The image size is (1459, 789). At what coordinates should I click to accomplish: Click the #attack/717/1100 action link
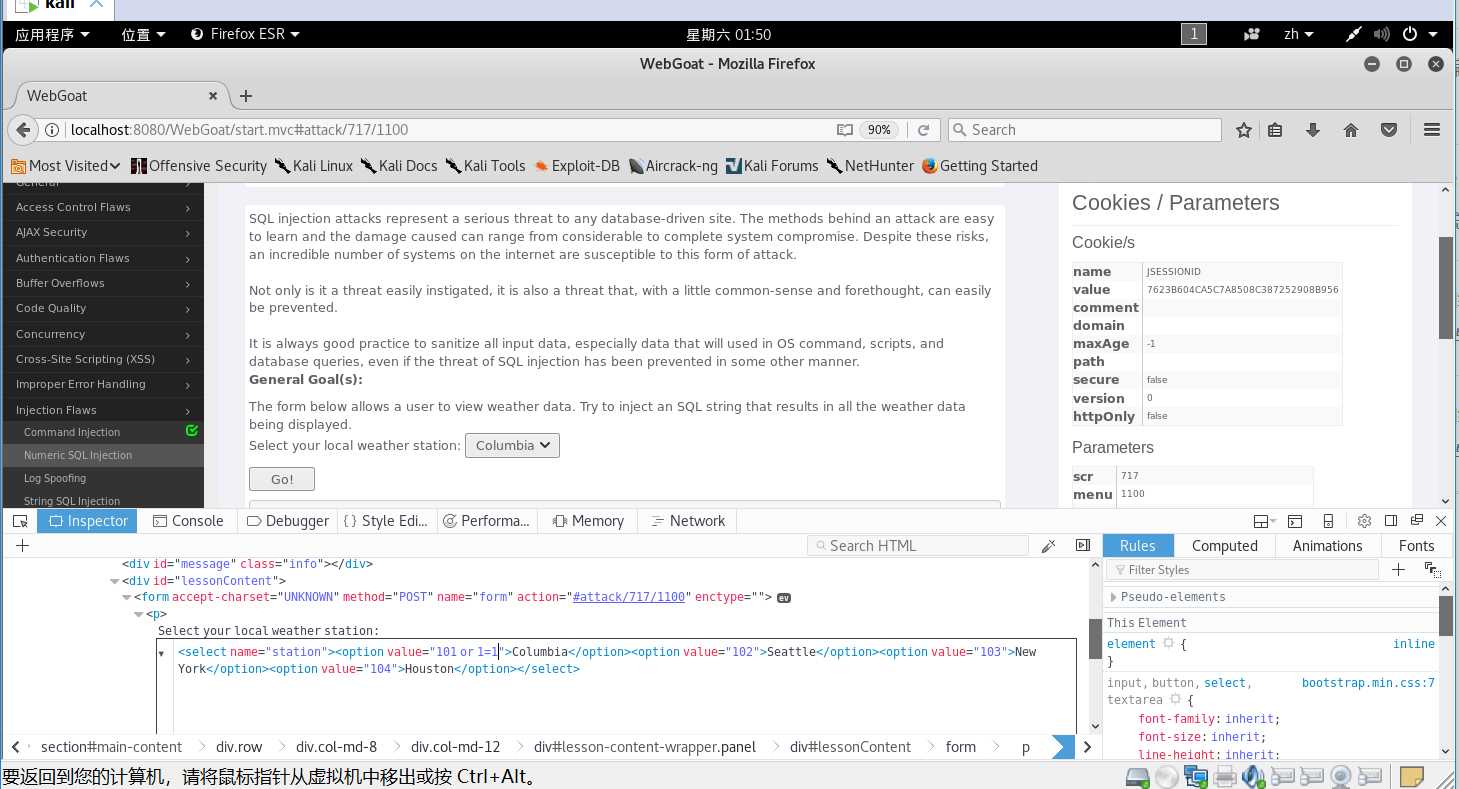coord(628,597)
